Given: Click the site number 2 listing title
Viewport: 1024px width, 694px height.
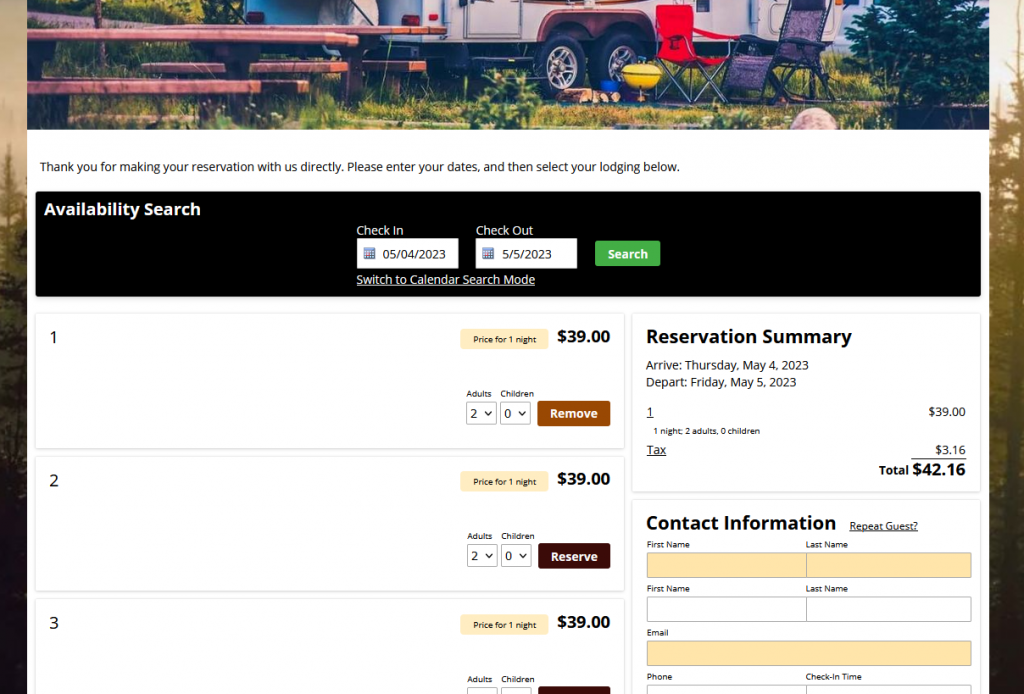Looking at the screenshot, I should point(54,481).
